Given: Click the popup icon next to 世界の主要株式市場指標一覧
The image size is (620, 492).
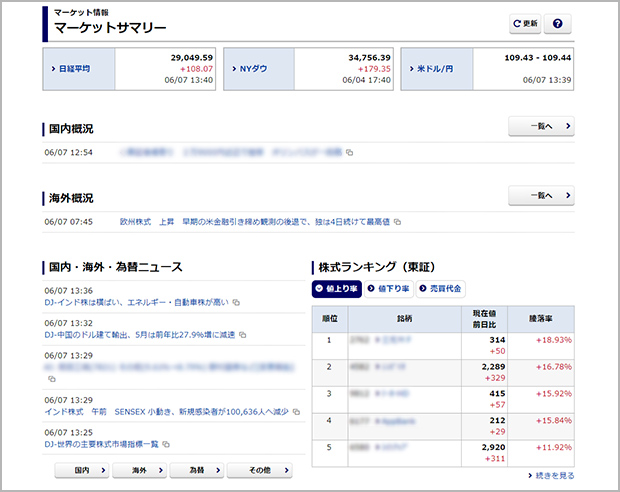Looking at the screenshot, I should coord(166,445).
